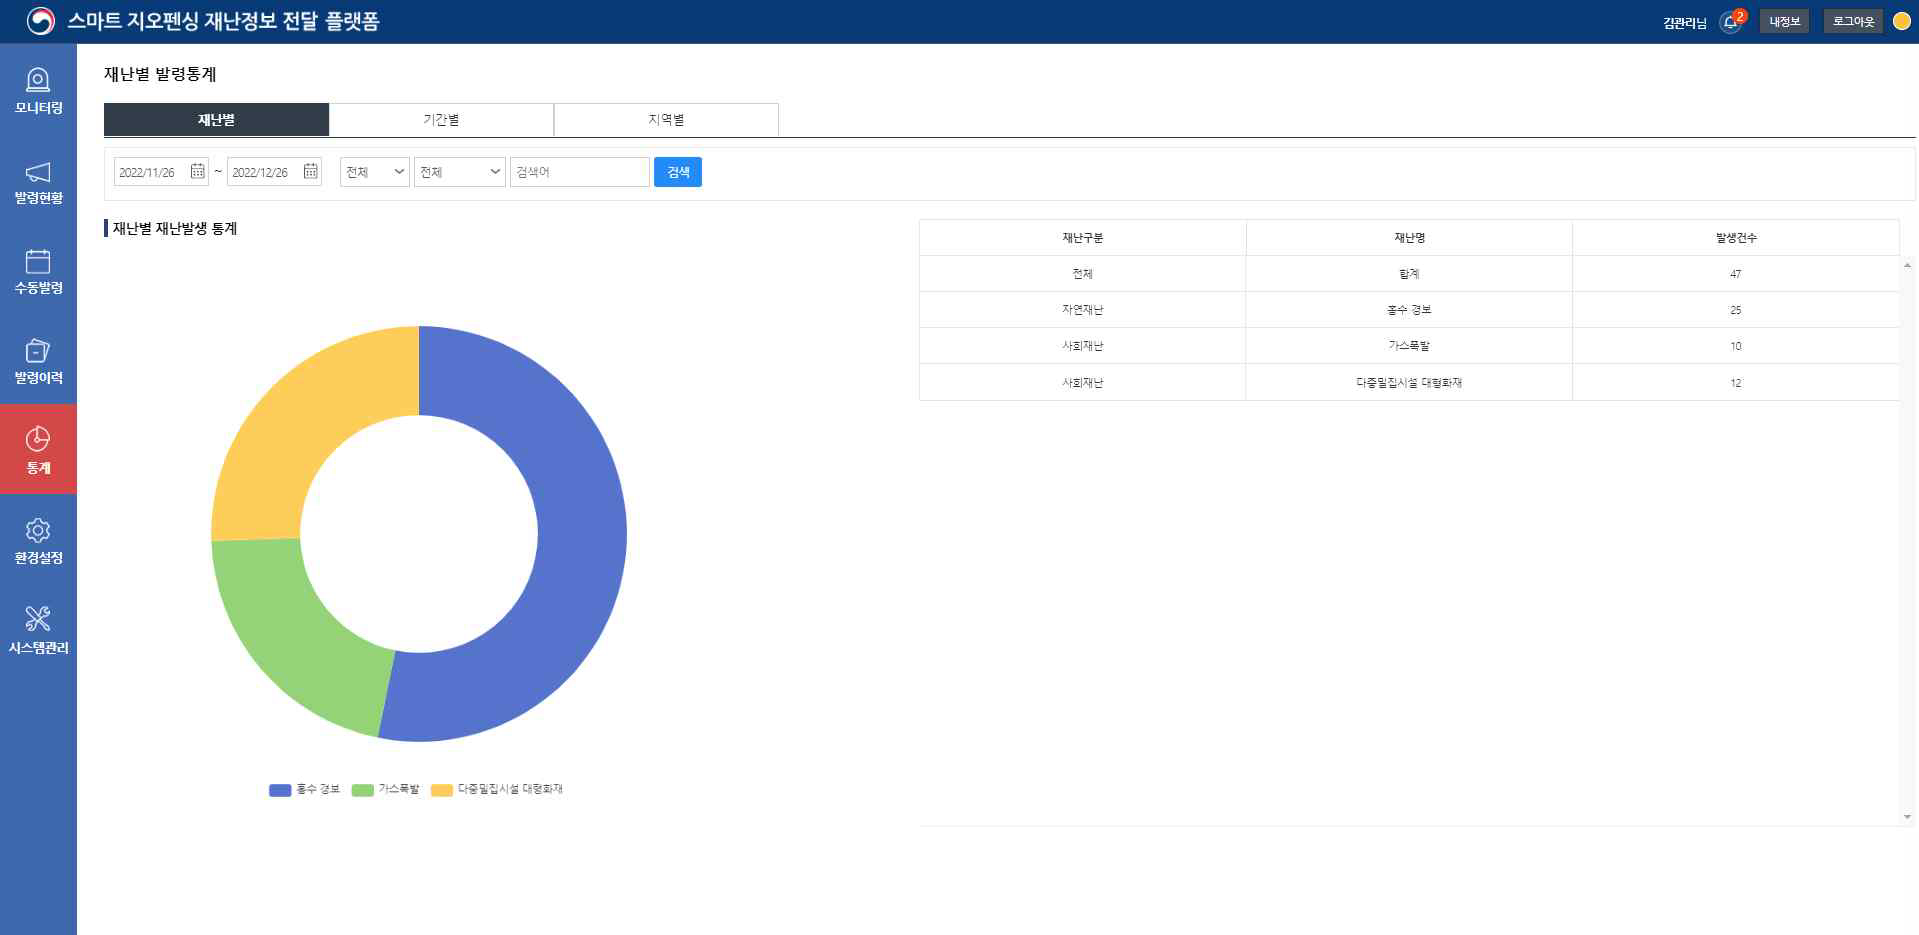Click table scrollbar up arrow
The image size is (1919, 935).
(1907, 265)
